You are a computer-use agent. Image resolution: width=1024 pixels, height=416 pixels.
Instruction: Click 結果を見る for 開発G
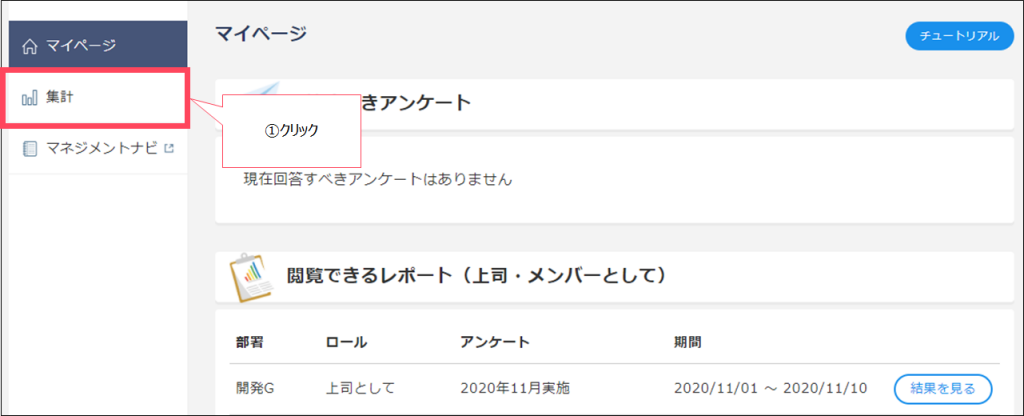[x=943, y=389]
